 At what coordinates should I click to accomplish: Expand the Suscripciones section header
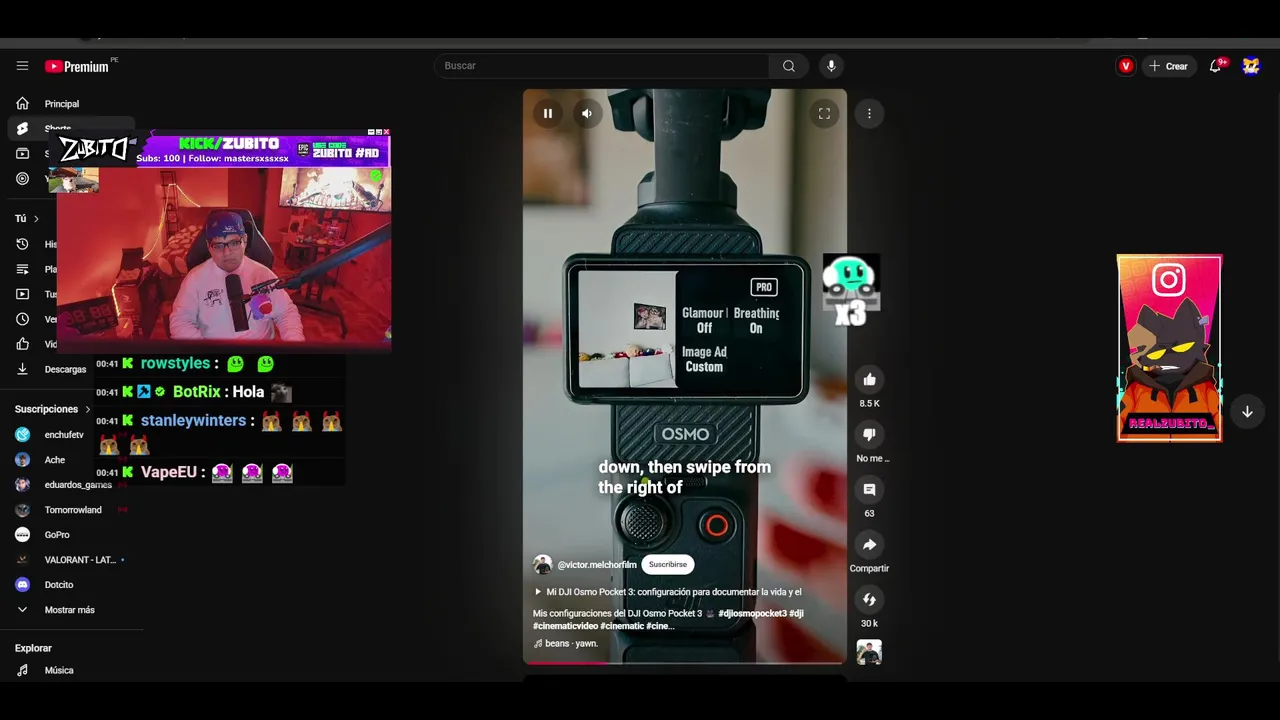[52, 409]
